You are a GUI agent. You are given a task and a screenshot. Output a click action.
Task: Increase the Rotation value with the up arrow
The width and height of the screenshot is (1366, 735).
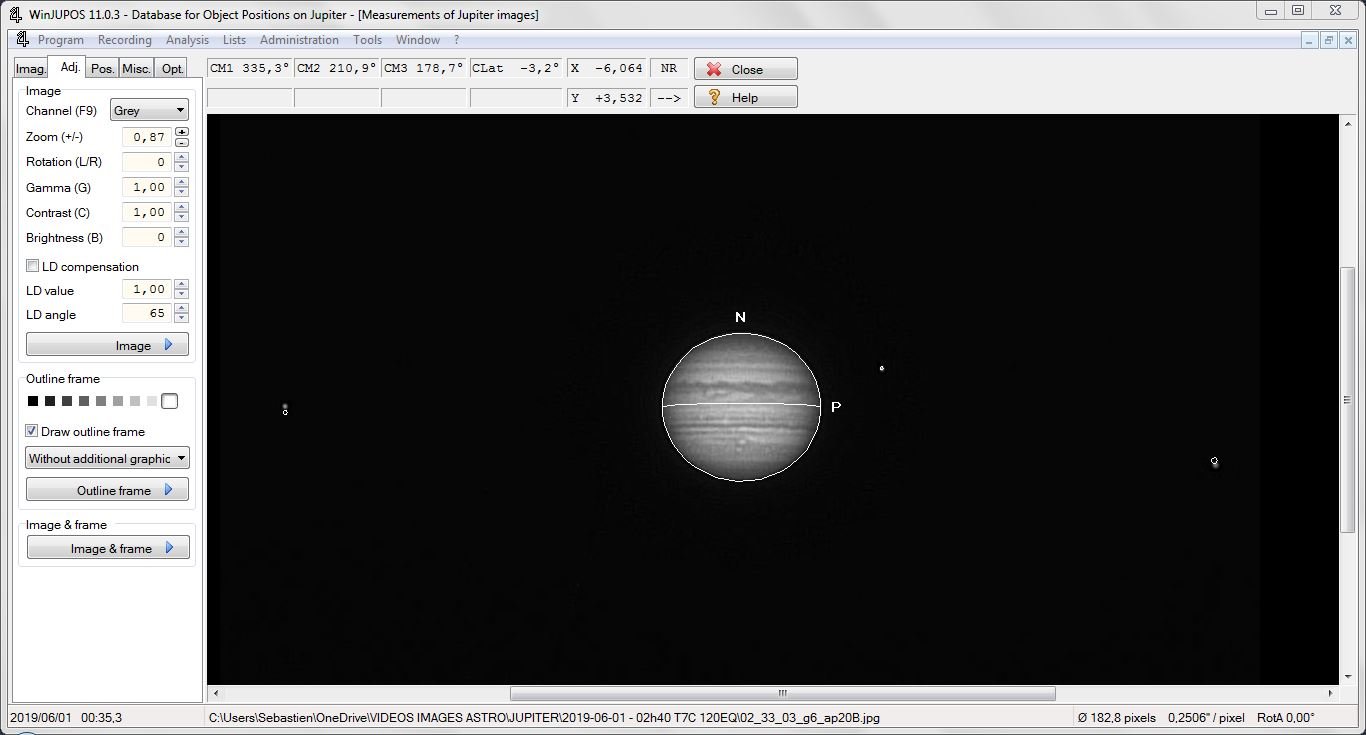pyautogui.click(x=181, y=157)
